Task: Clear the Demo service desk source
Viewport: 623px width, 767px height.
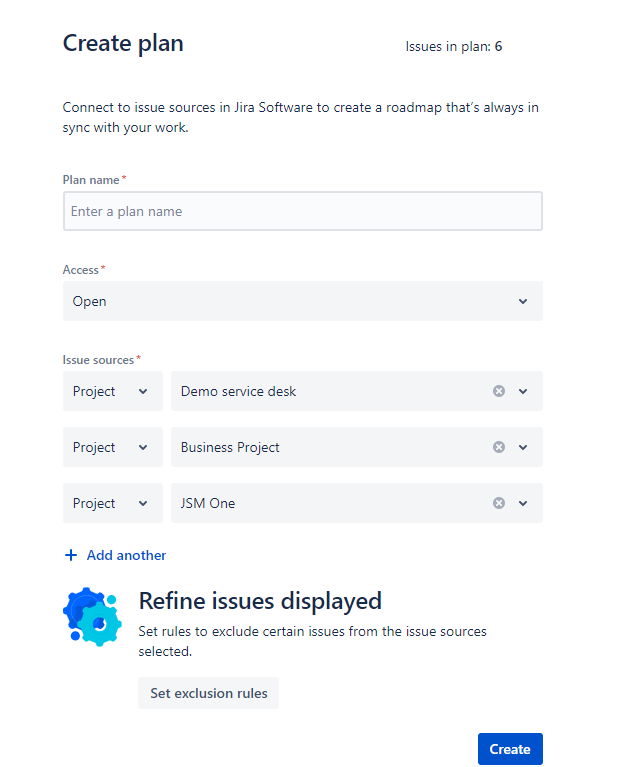Action: [498, 391]
